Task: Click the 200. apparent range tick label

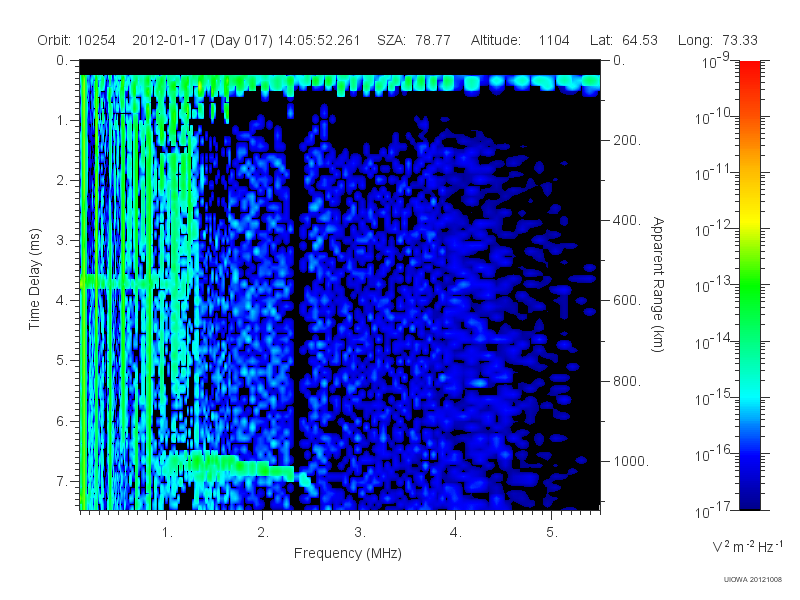Action: coord(627,140)
